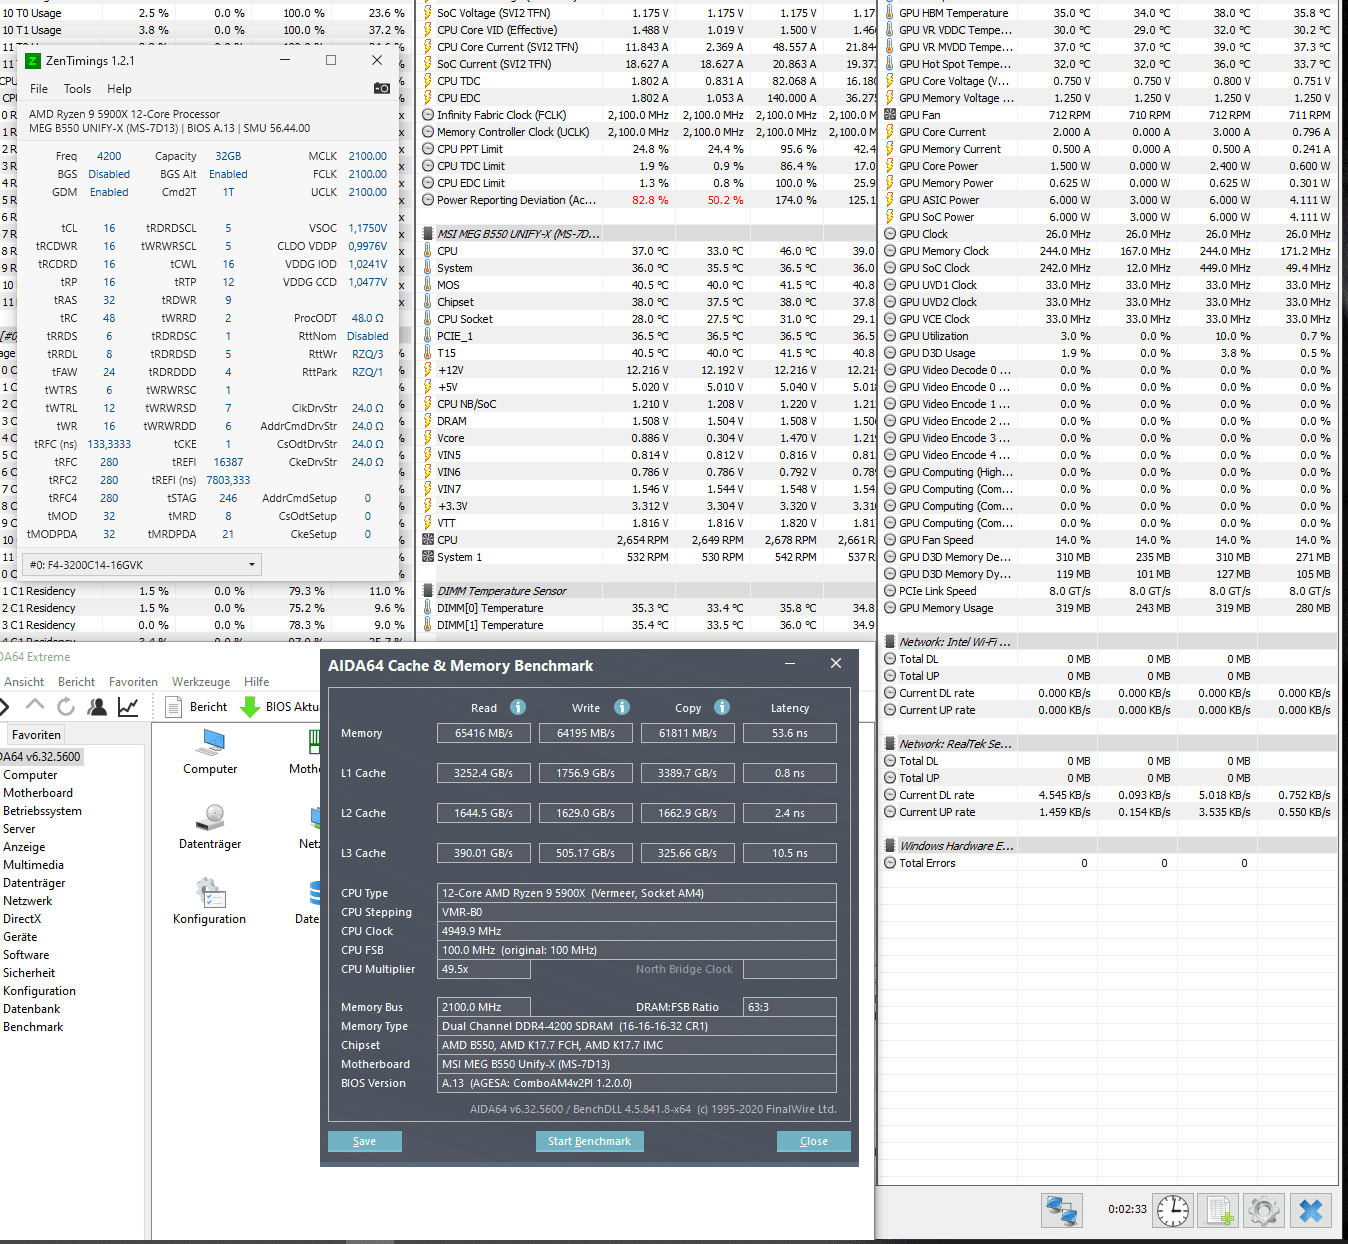The image size is (1348, 1244).
Task: Select the MSI MEG B550 UNIFY-X section header
Action: click(x=648, y=234)
